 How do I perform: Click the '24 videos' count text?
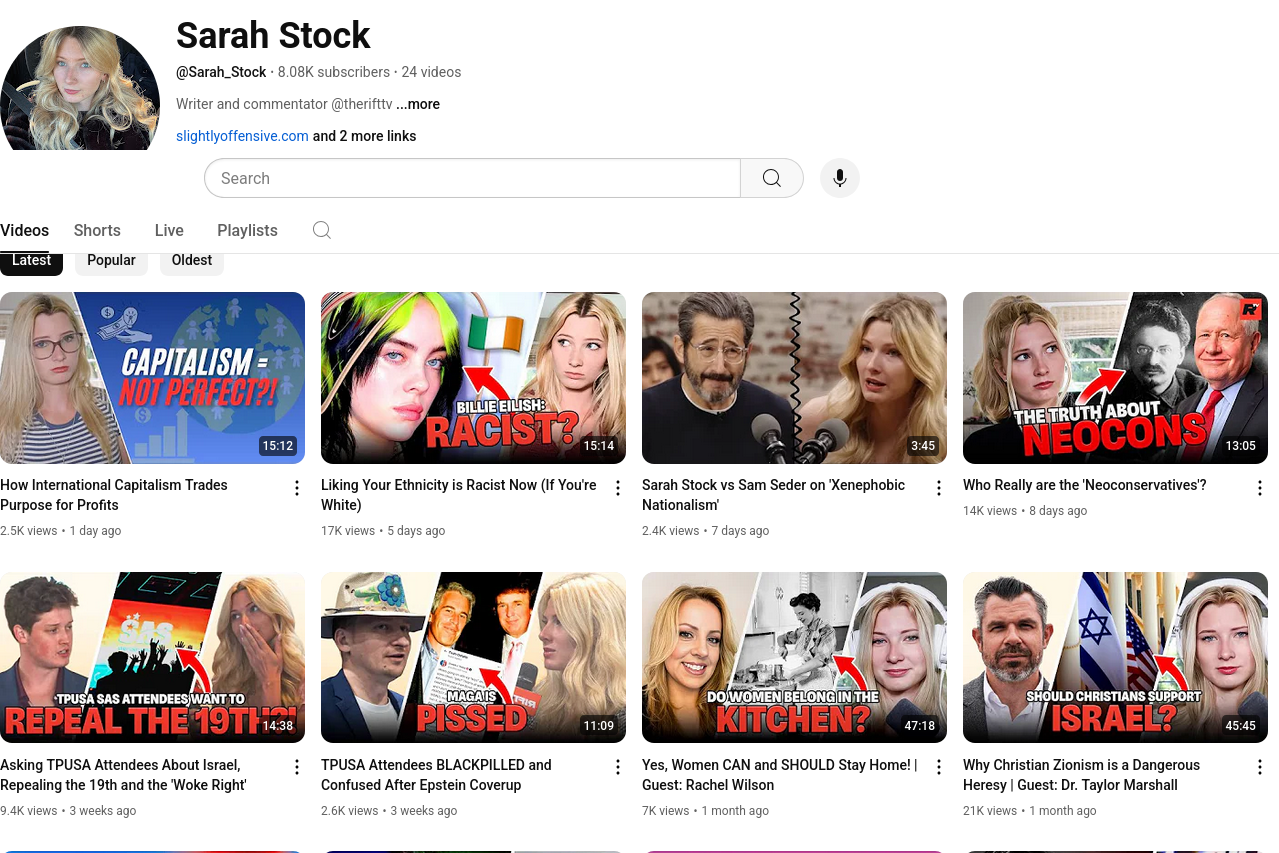[431, 72]
